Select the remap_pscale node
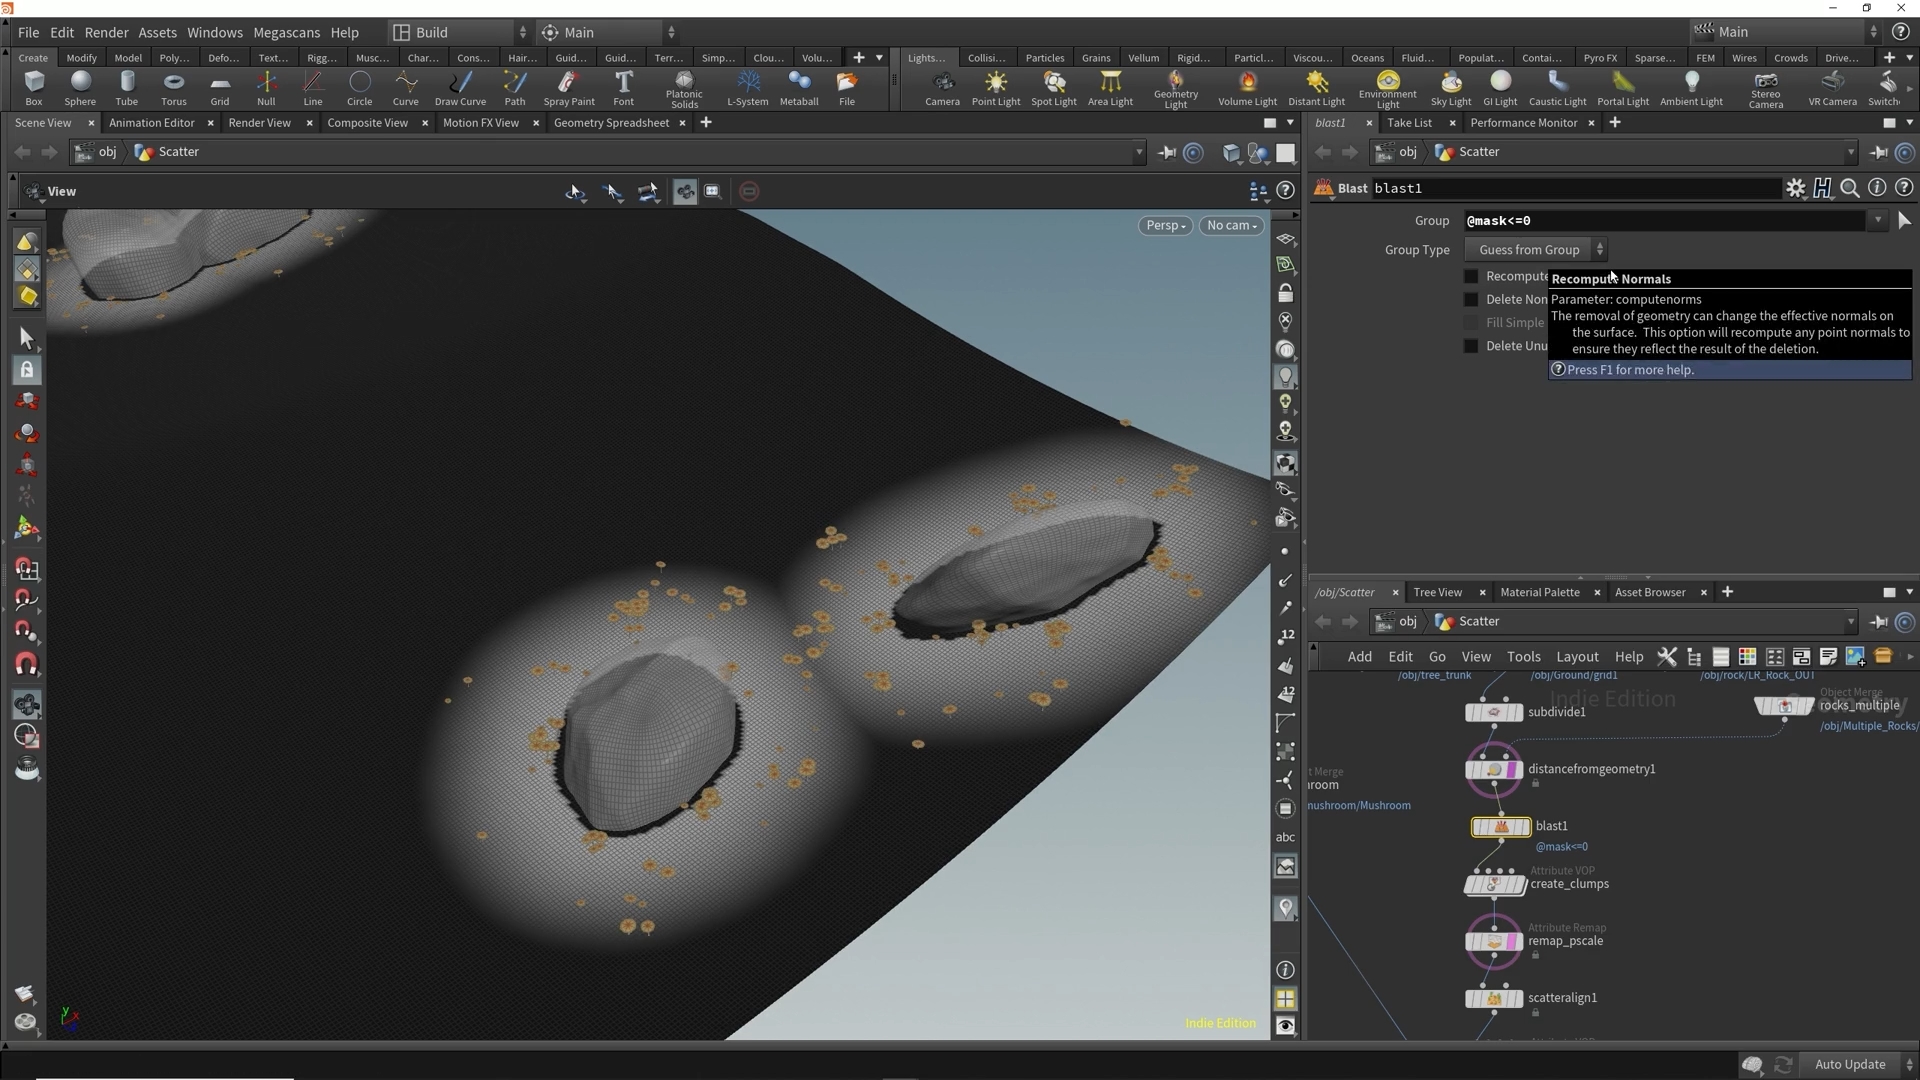Viewport: 1920px width, 1080px height. 1493,942
